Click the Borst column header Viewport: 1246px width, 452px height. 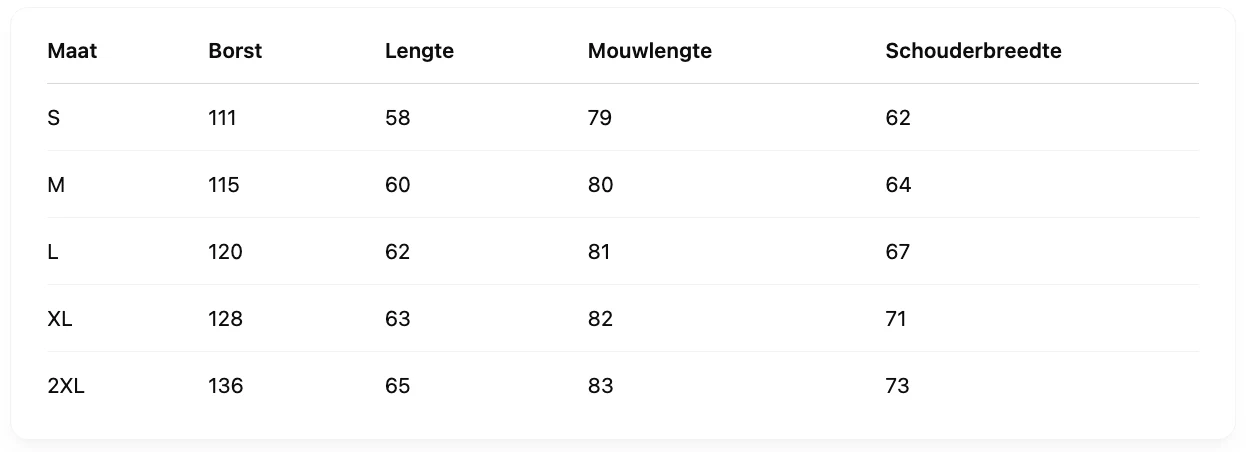[x=235, y=51]
